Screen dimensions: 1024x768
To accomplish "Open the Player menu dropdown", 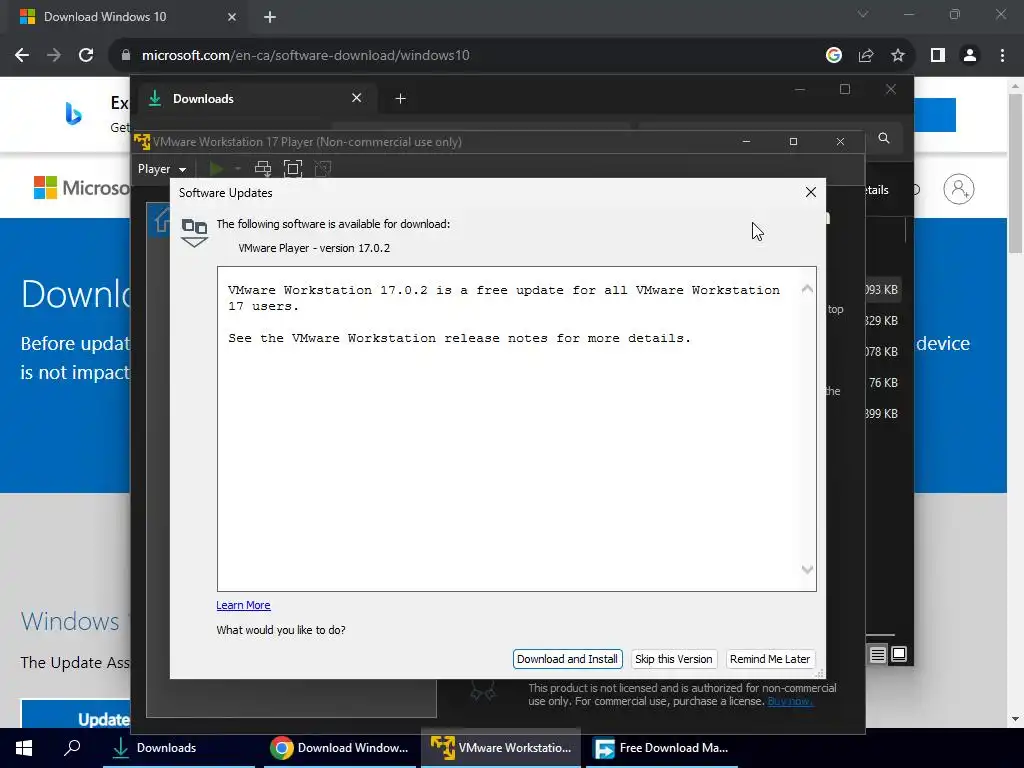I will 161,169.
